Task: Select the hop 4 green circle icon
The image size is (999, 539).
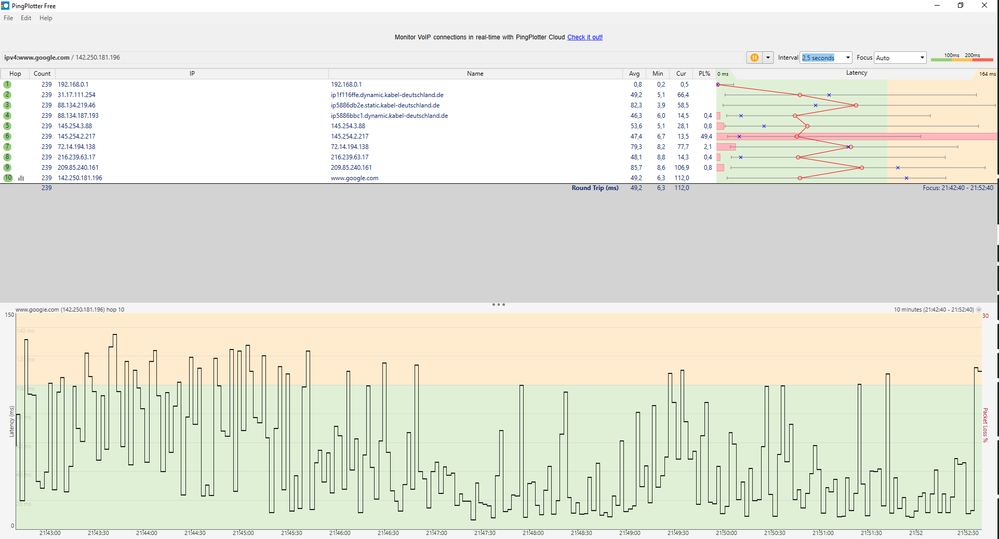Action: point(8,115)
